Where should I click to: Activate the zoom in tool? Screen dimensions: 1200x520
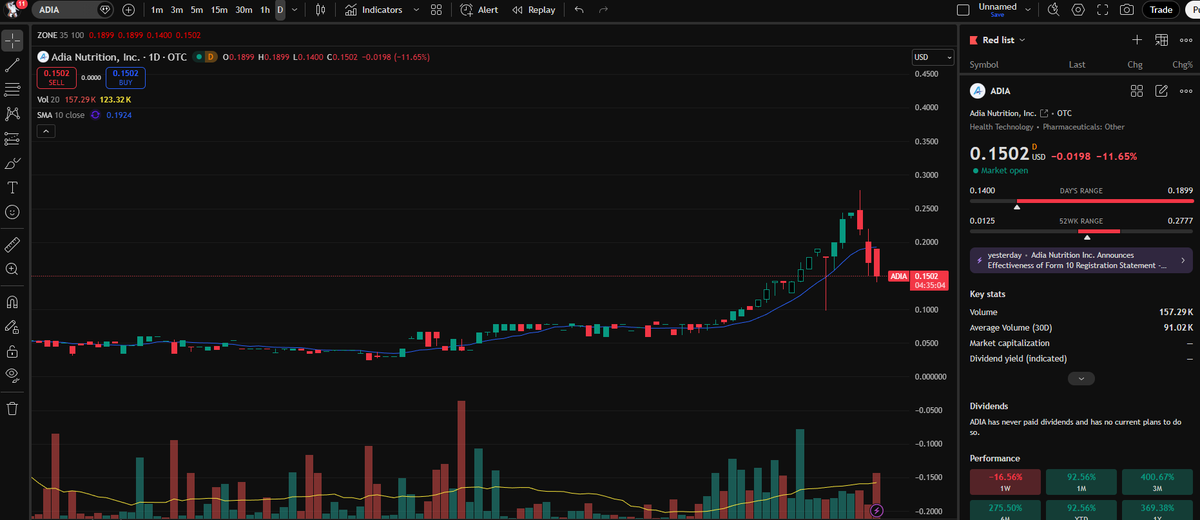coord(12,269)
